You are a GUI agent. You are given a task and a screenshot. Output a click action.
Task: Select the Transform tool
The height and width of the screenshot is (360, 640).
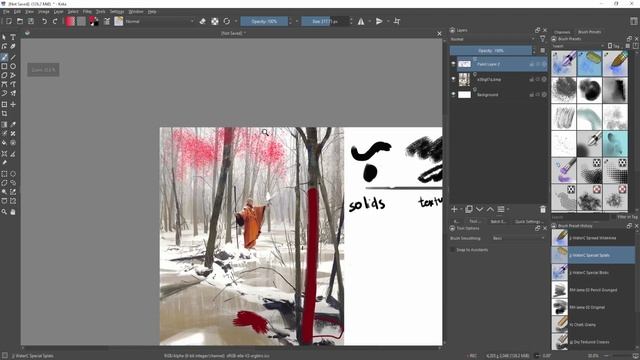4,104
